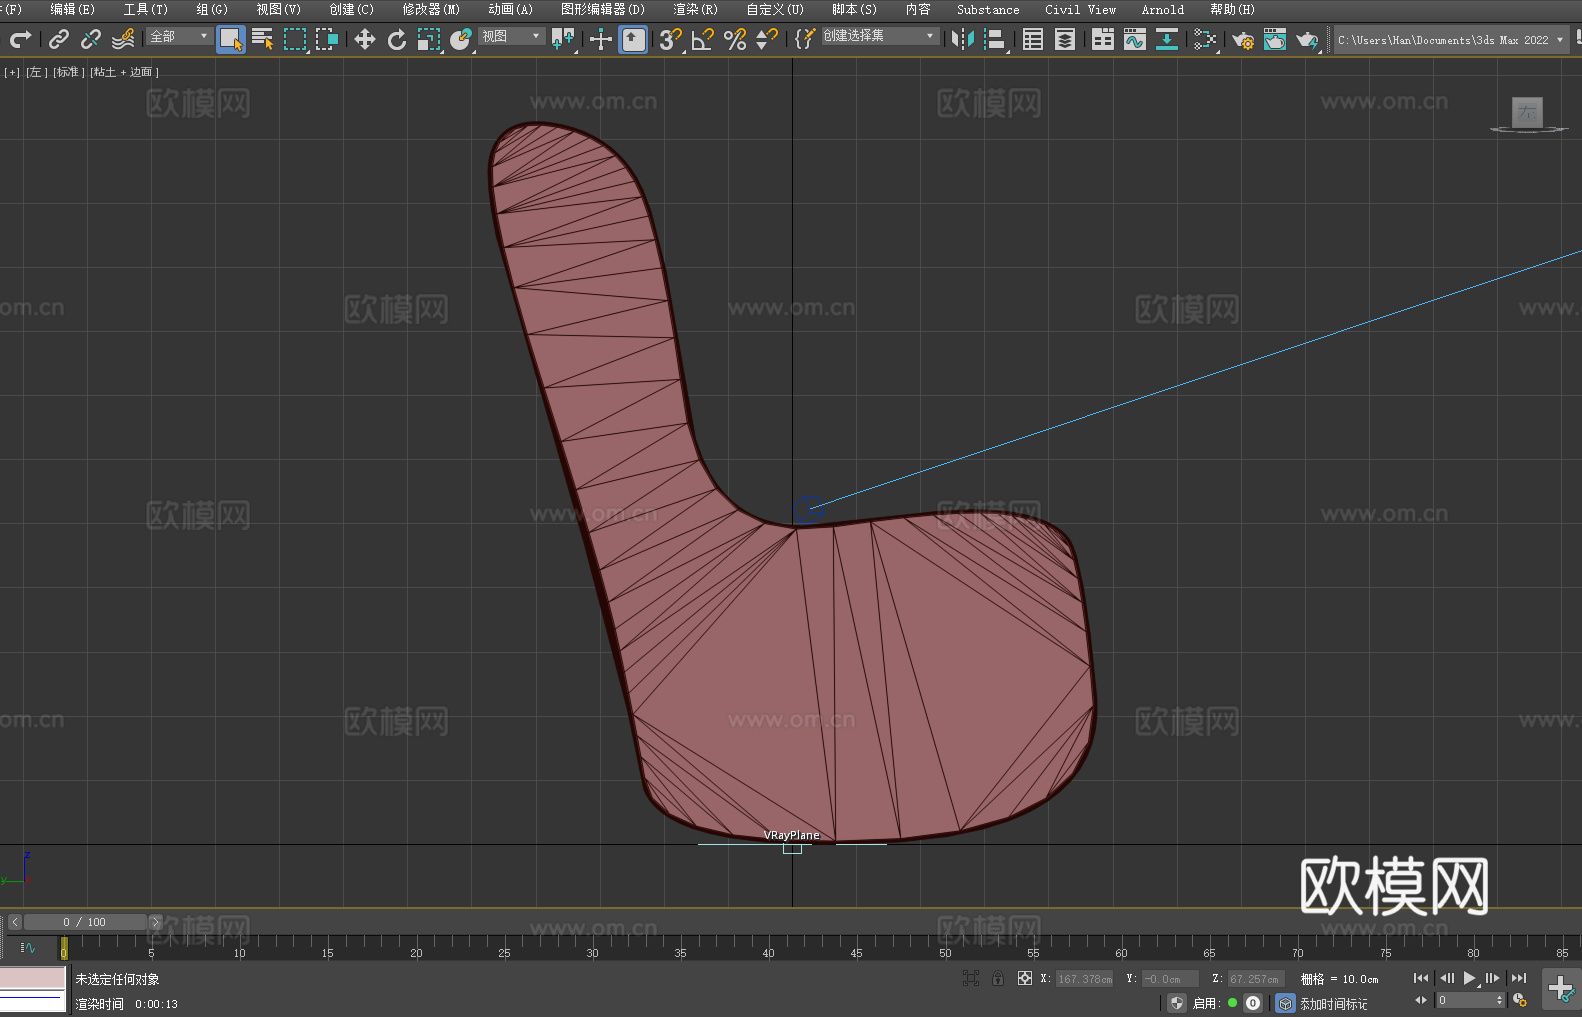This screenshot has width=1582, height=1017.
Task: Click the [左] viewport view label
Action: tap(36, 72)
